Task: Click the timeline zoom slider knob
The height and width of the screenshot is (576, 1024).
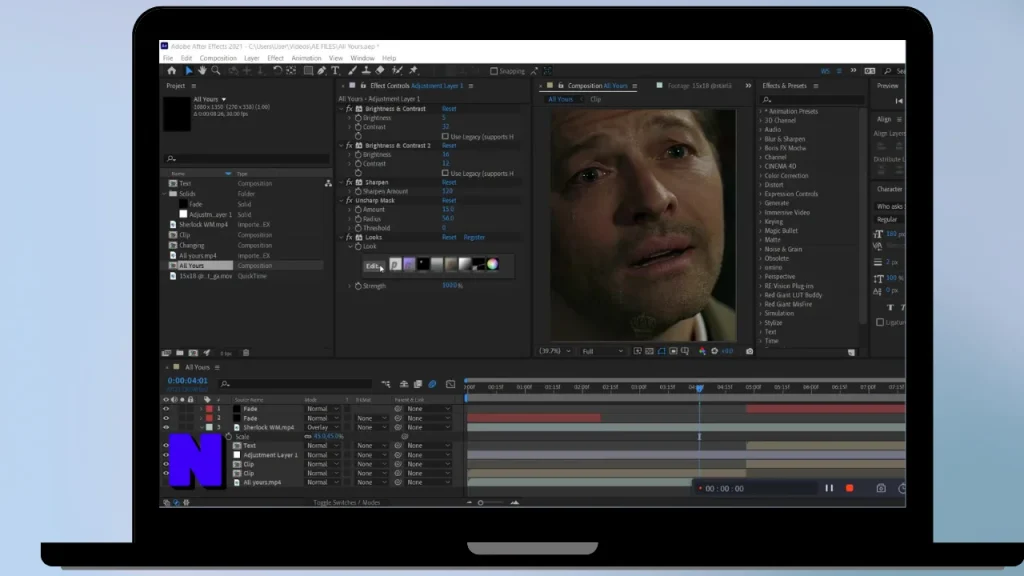Action: [481, 503]
